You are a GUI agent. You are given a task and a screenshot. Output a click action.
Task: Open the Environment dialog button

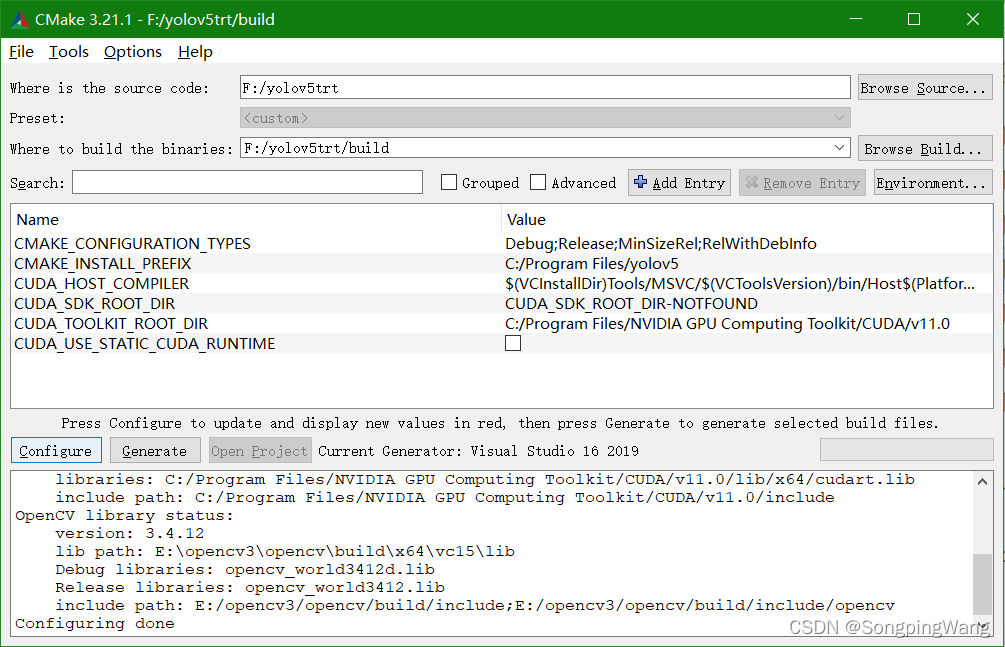(933, 183)
